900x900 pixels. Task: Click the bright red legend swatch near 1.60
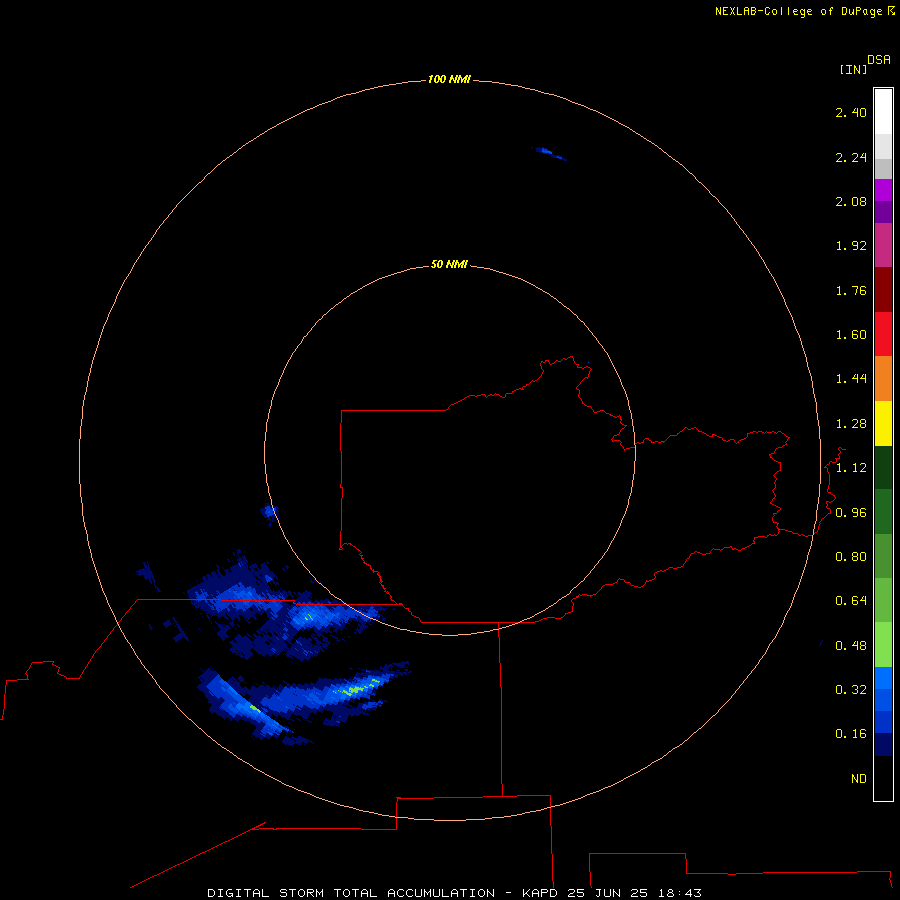point(883,334)
